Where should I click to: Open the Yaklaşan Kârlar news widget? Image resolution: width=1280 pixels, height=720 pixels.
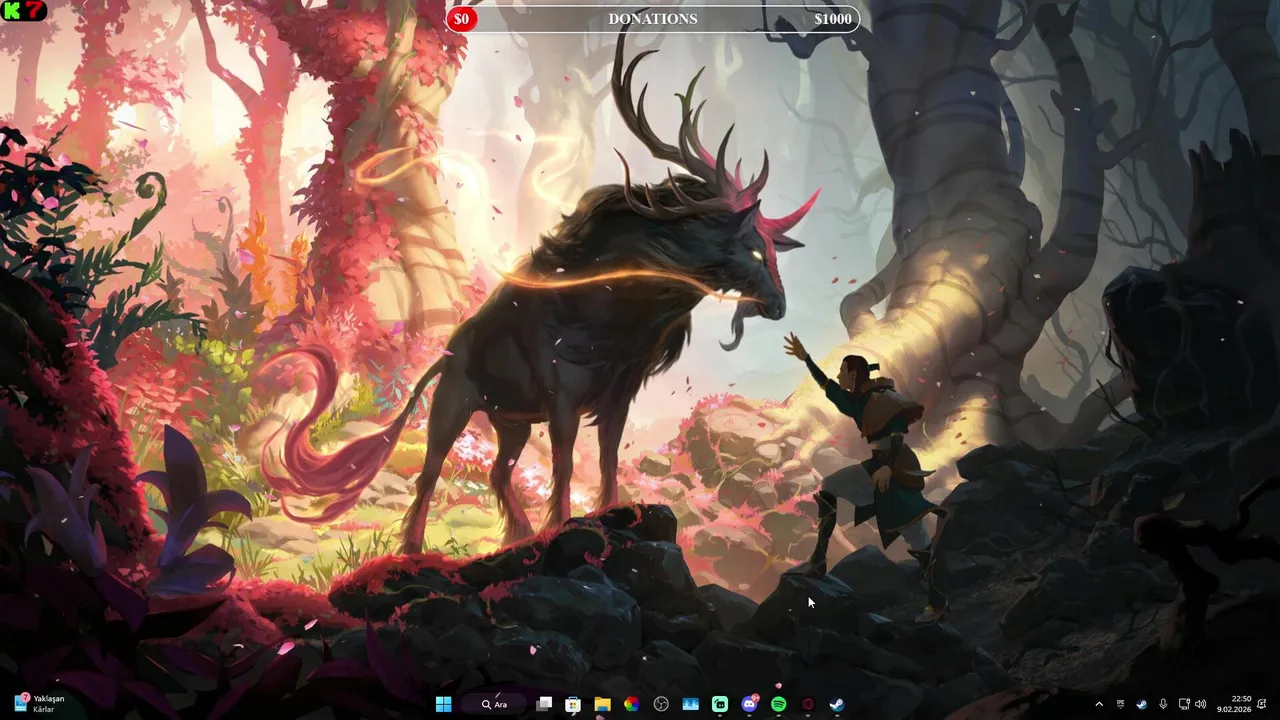(x=40, y=704)
